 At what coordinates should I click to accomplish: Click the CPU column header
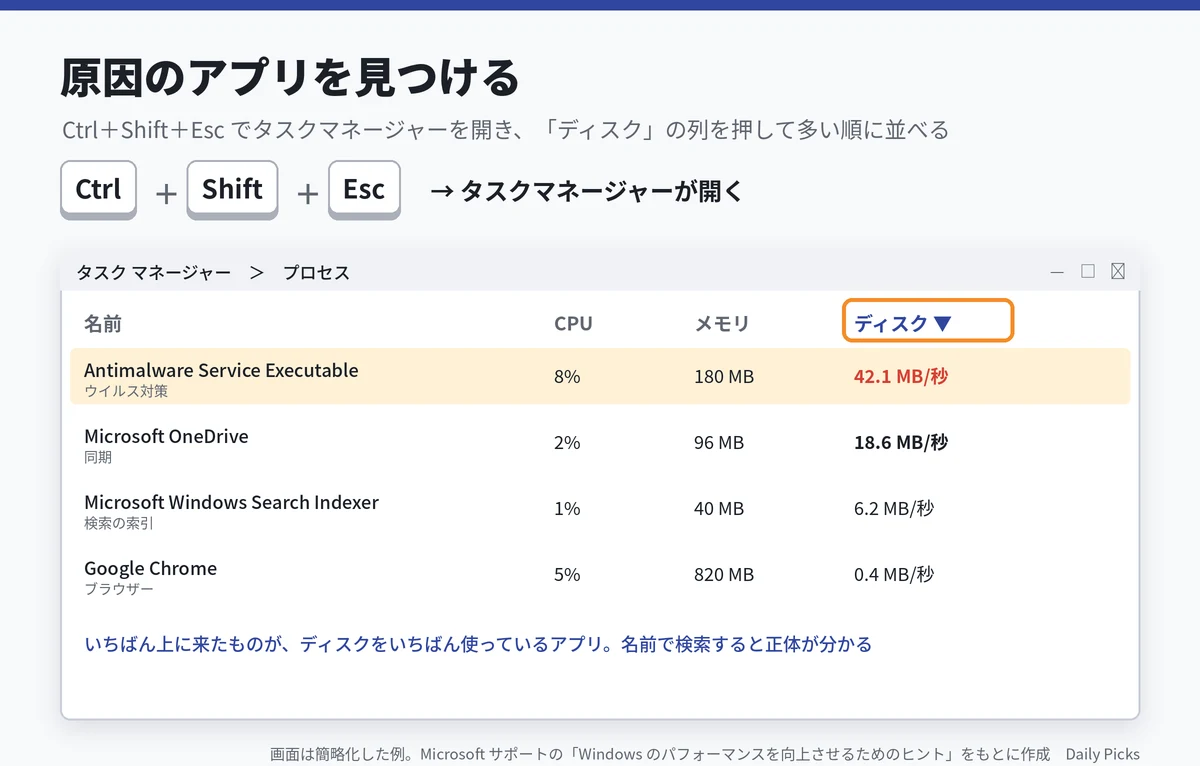pyautogui.click(x=573, y=324)
